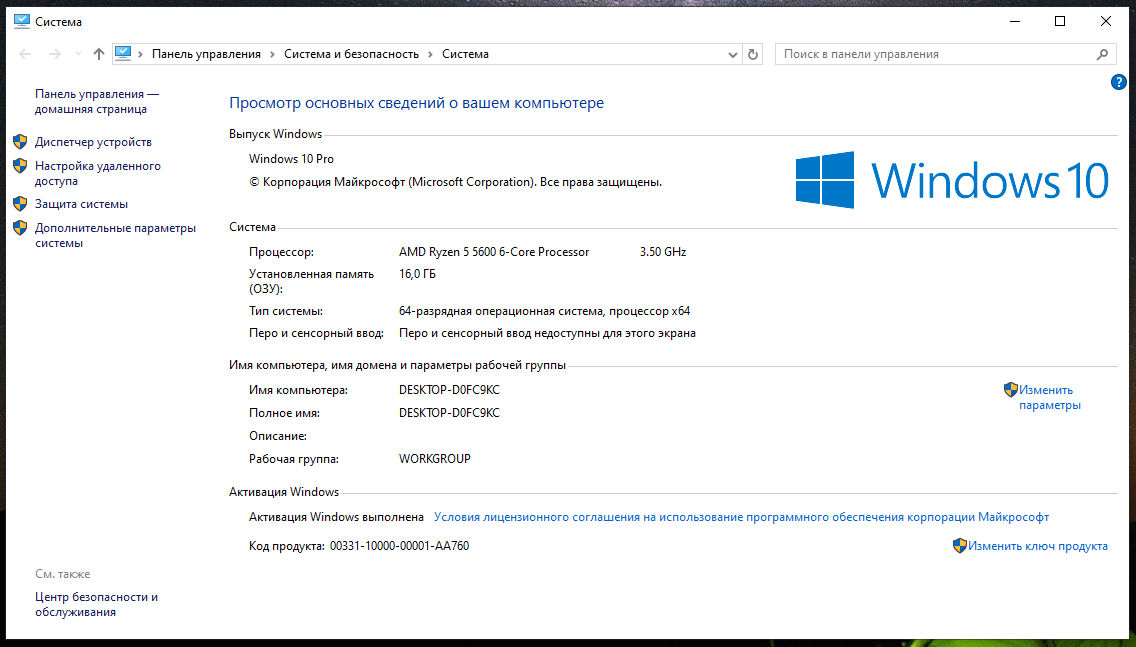This screenshot has width=1136, height=647.
Task: Open 'Панель управления' breadcrumb
Action: 206,54
